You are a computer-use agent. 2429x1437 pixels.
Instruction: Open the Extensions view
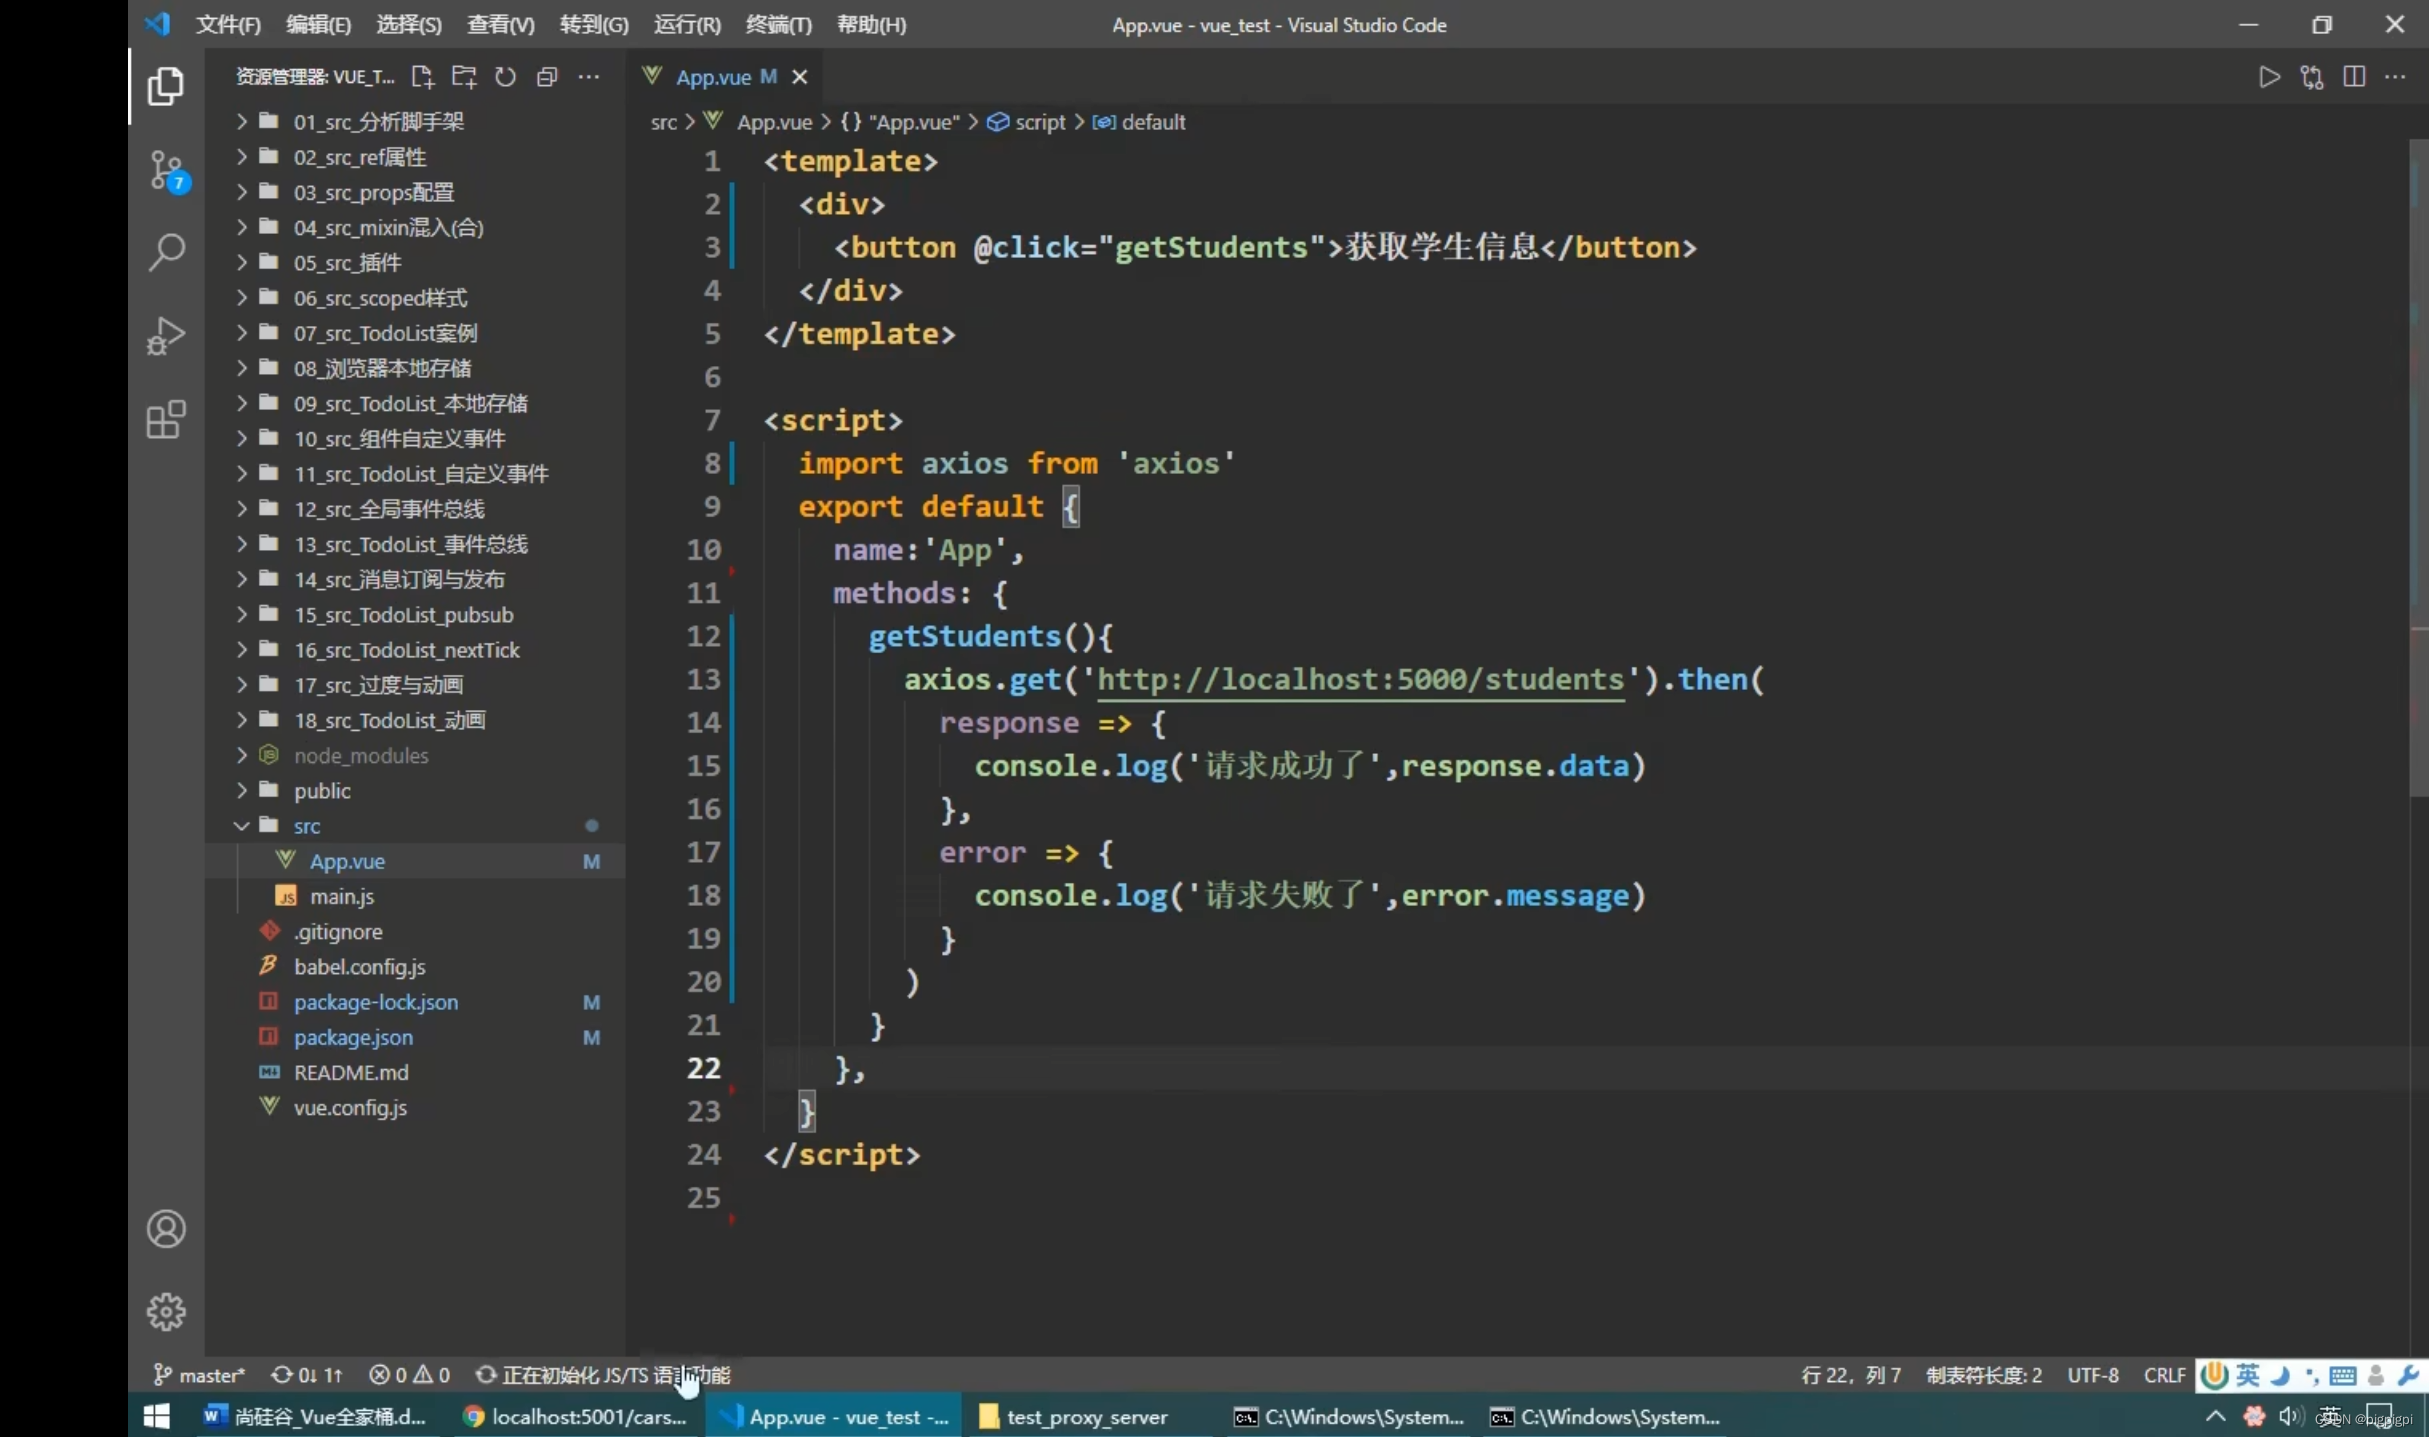[x=166, y=419]
